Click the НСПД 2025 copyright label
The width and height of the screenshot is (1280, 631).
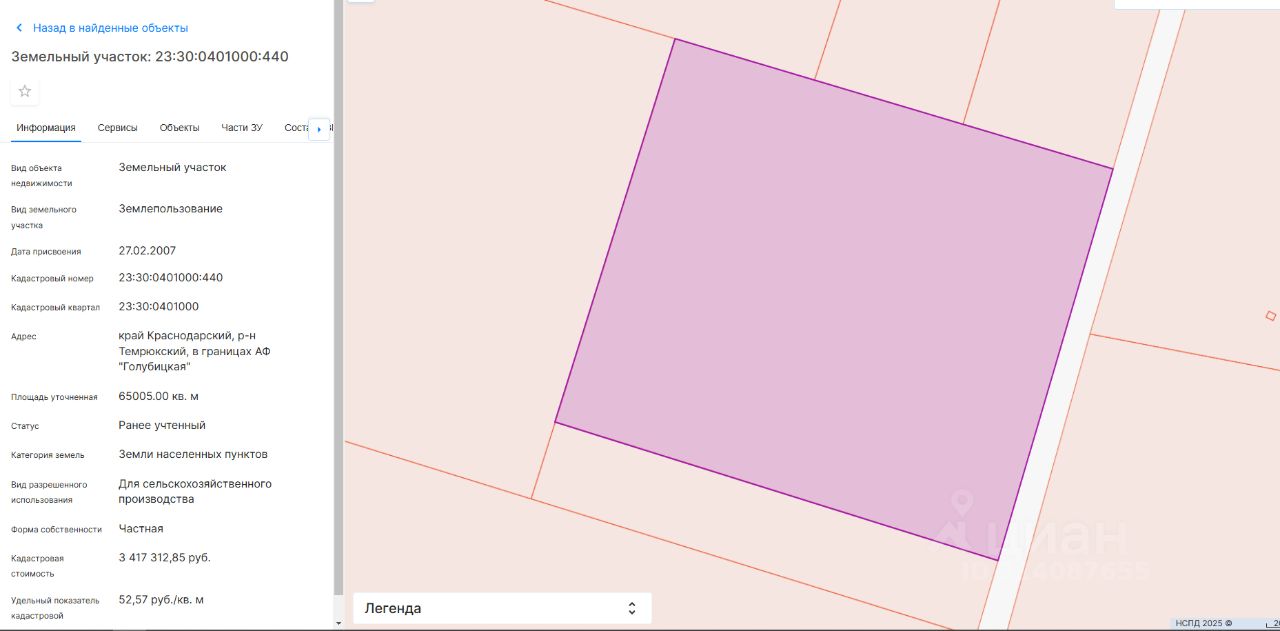tap(1204, 623)
